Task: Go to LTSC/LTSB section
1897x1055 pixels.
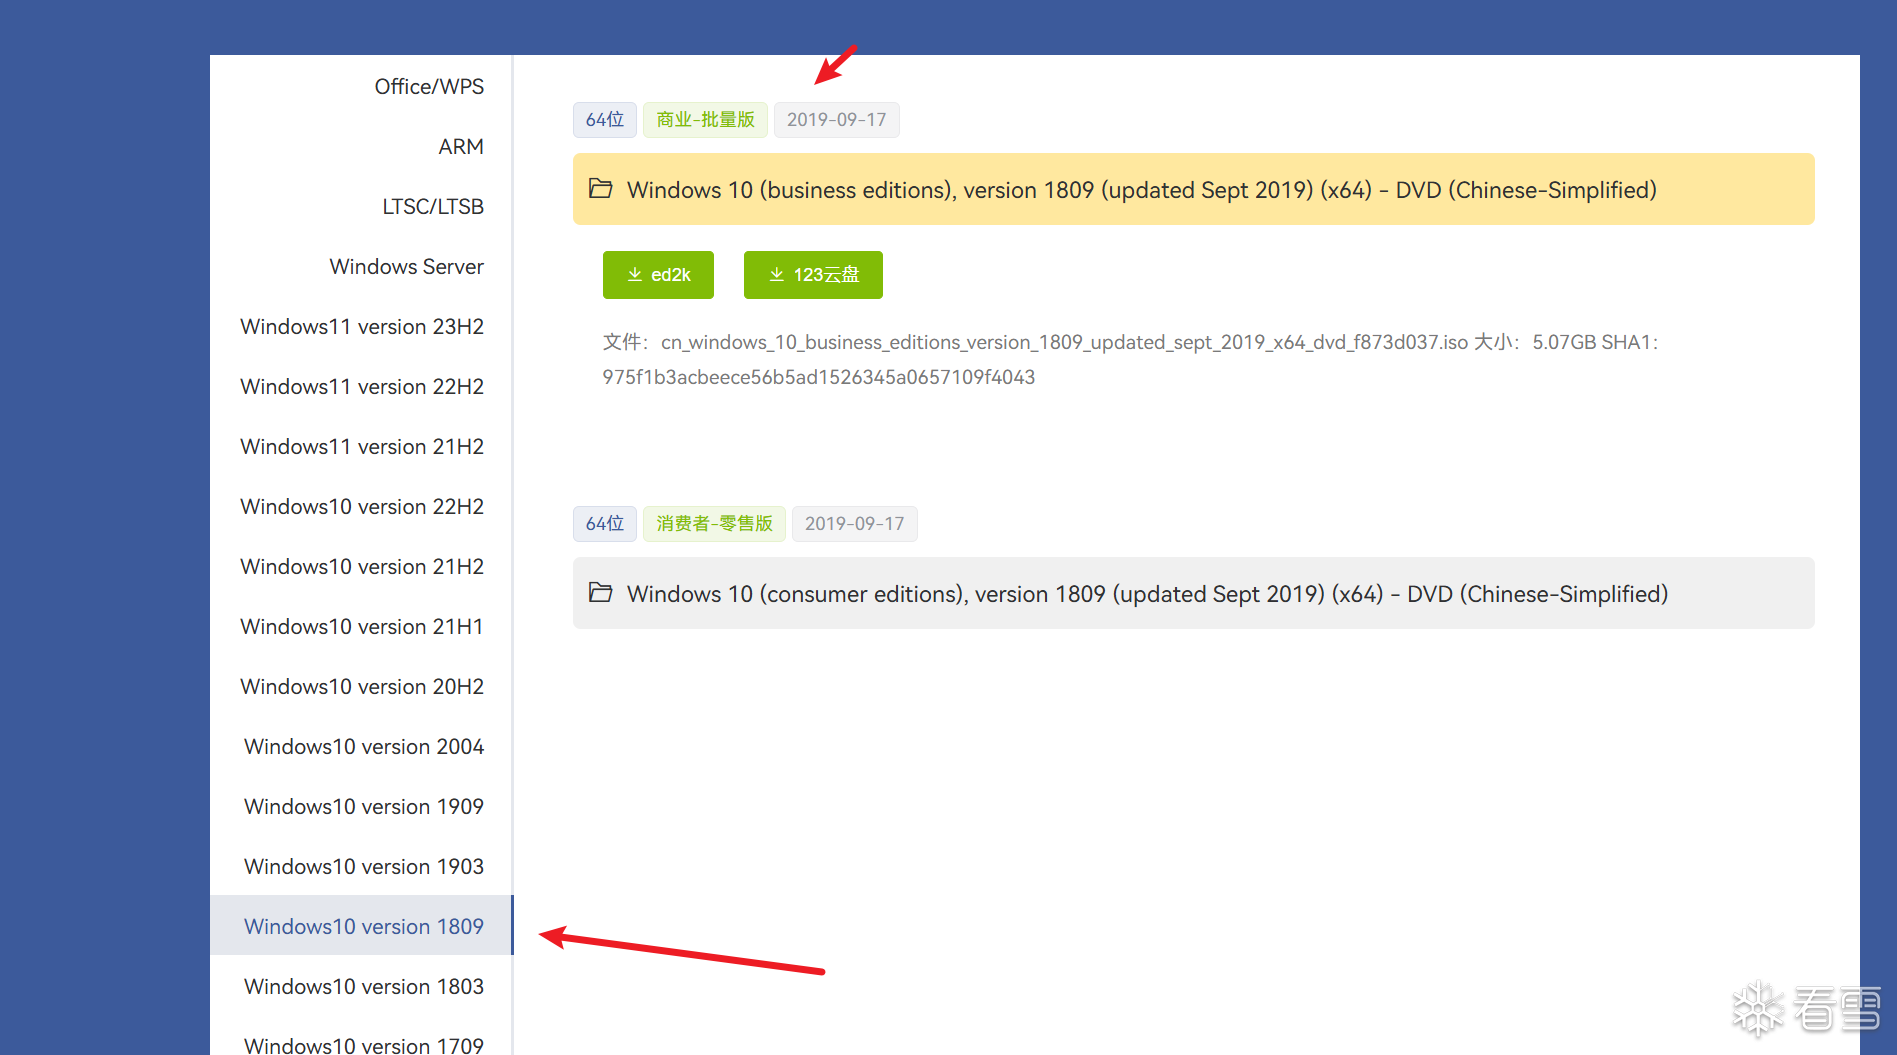Action: pyautogui.click(x=432, y=207)
